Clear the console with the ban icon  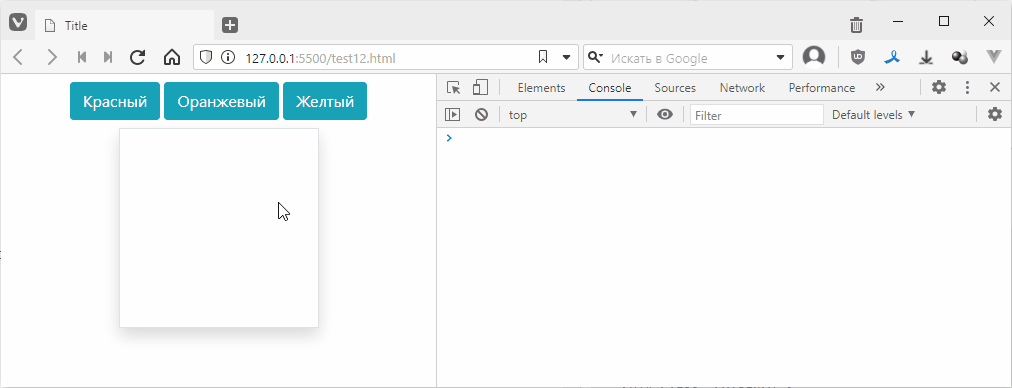tap(481, 115)
